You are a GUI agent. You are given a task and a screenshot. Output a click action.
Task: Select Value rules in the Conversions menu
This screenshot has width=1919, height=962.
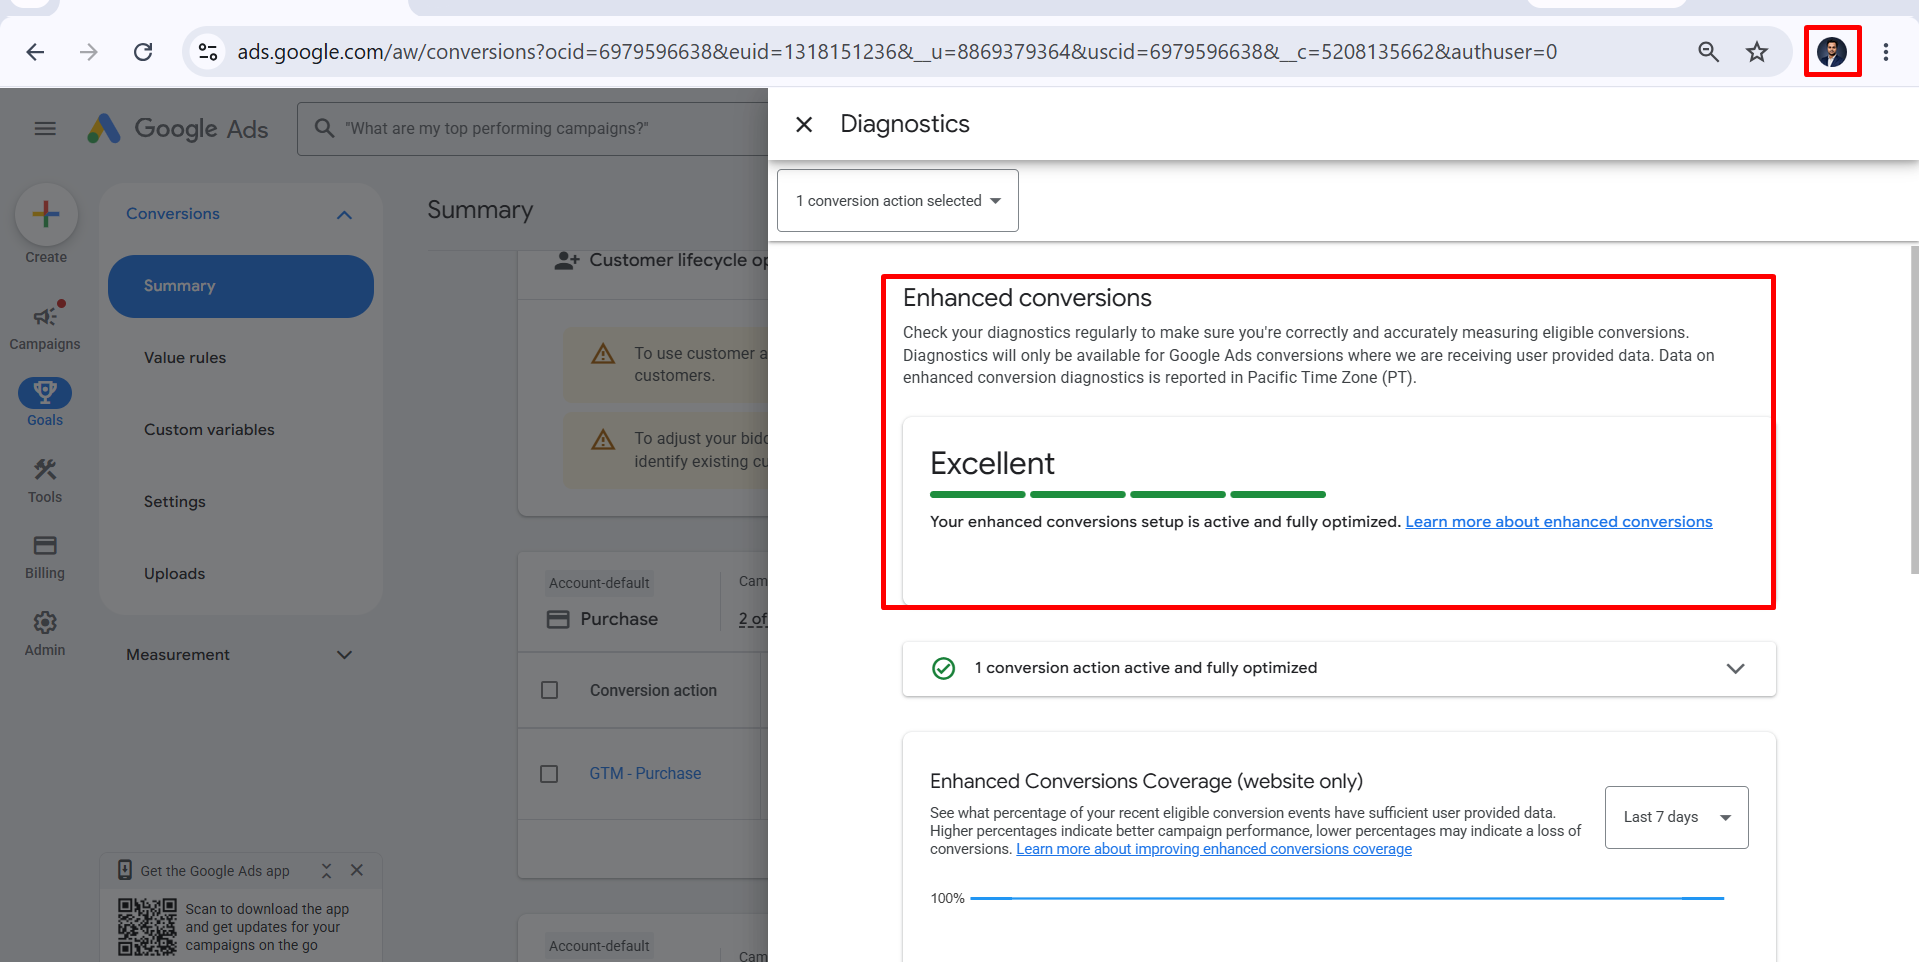[185, 358]
